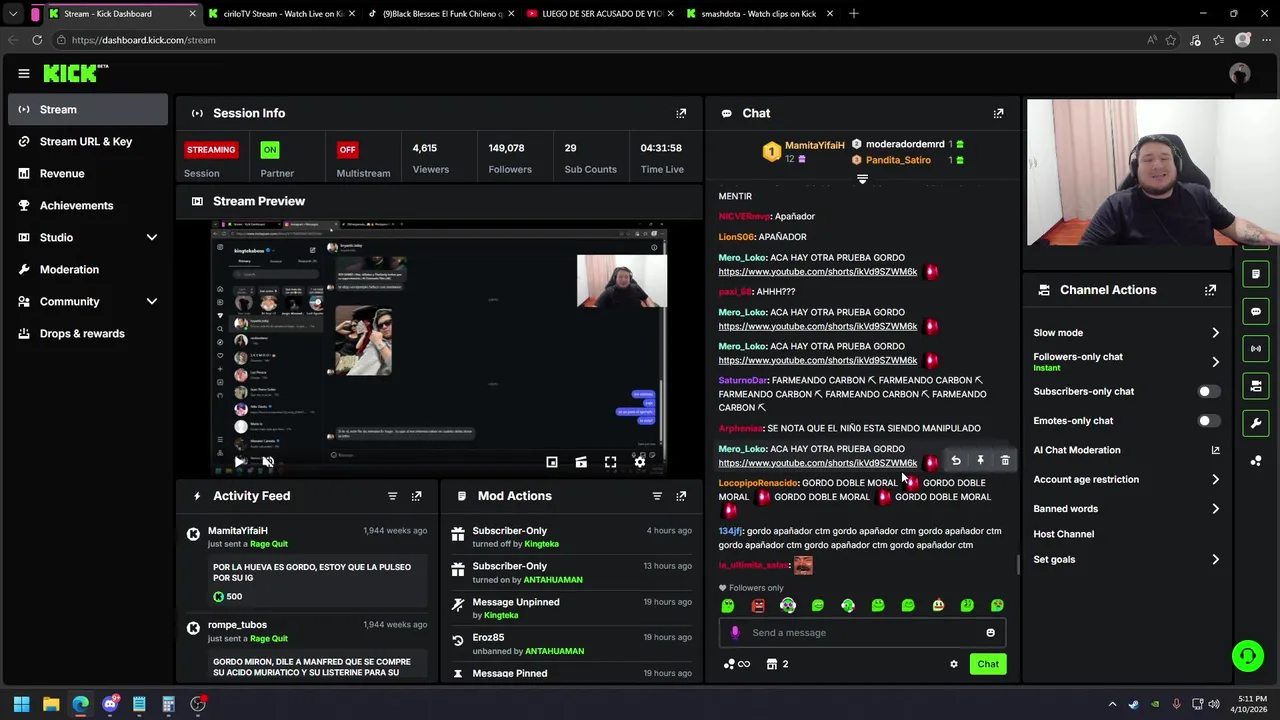Click the webcam thumbnail in stream preview

coord(621,281)
